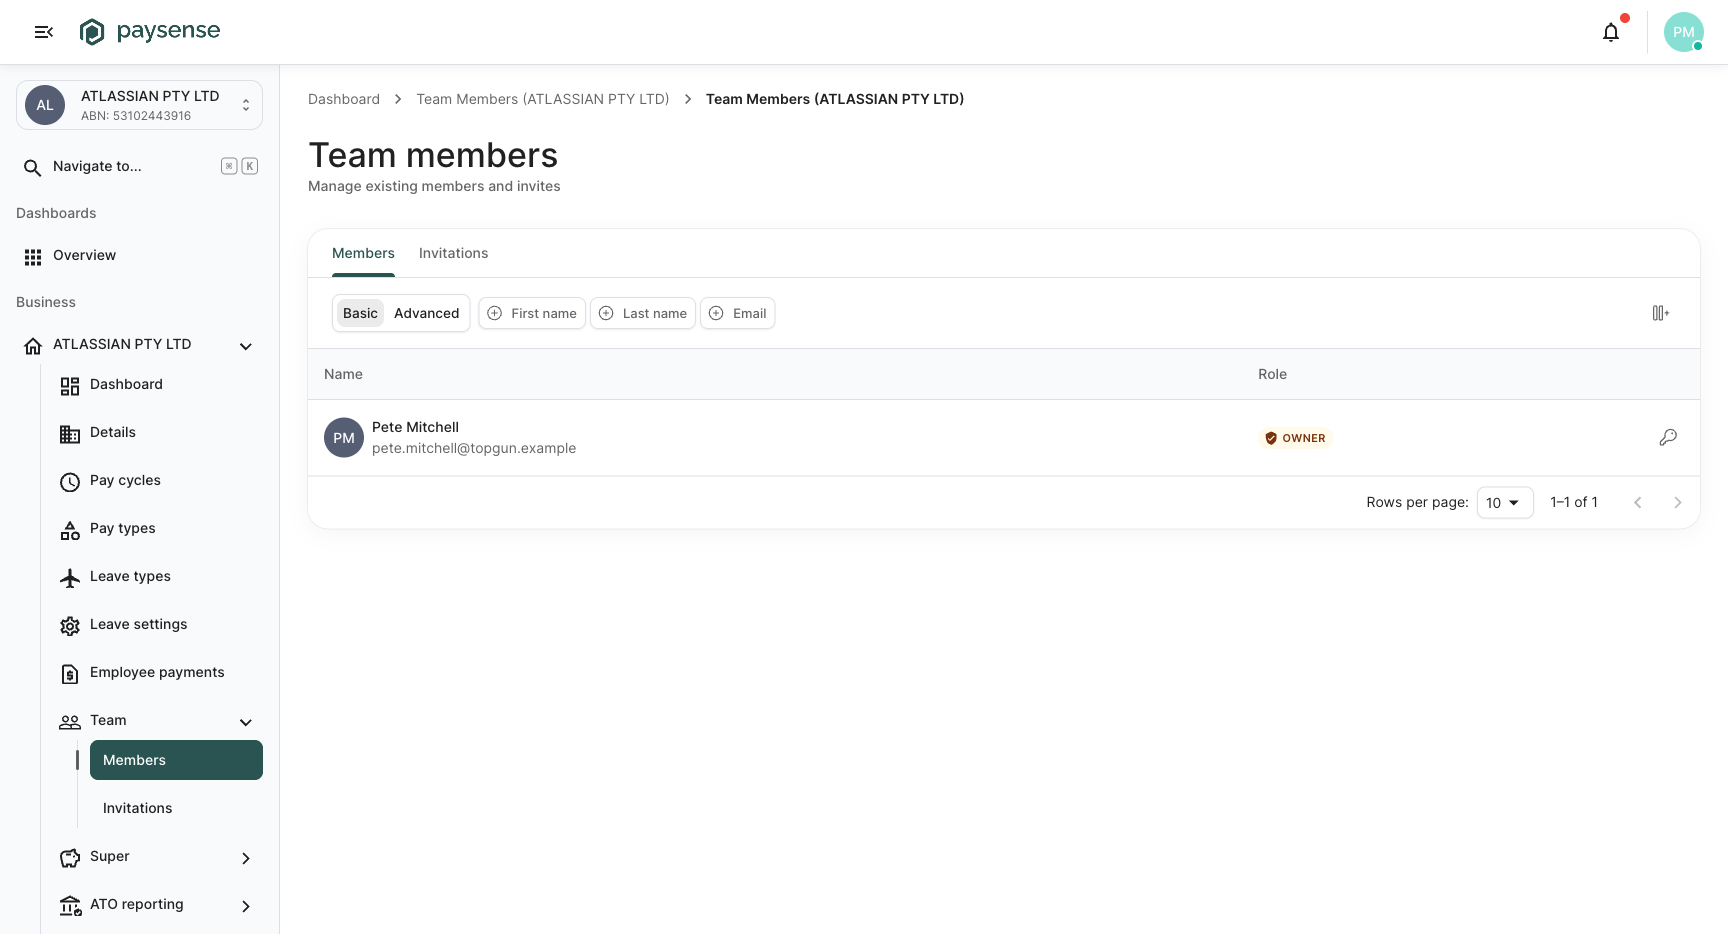Screen dimensions: 1728x934
Task: Click the Pete Mitchell name text
Action: tap(415, 427)
